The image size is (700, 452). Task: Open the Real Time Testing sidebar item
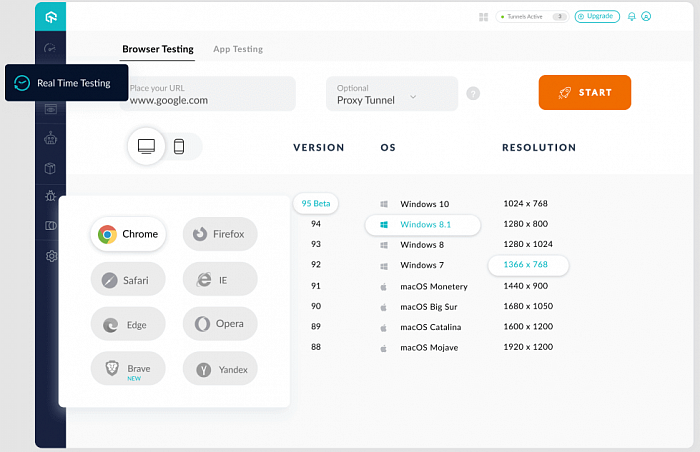(x=67, y=83)
